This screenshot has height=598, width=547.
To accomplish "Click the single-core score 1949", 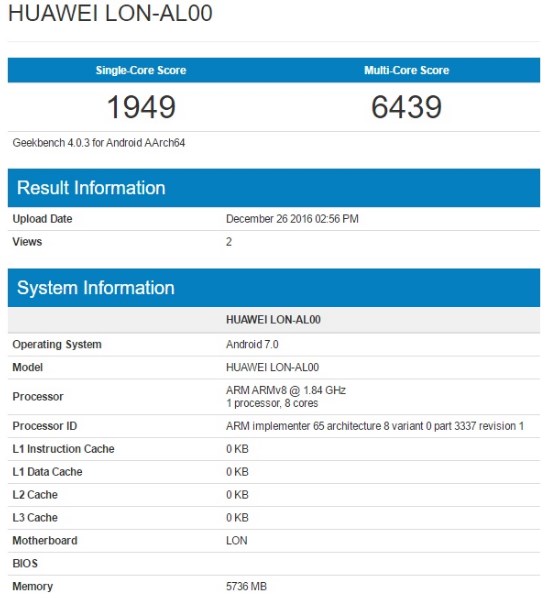I will point(141,107).
